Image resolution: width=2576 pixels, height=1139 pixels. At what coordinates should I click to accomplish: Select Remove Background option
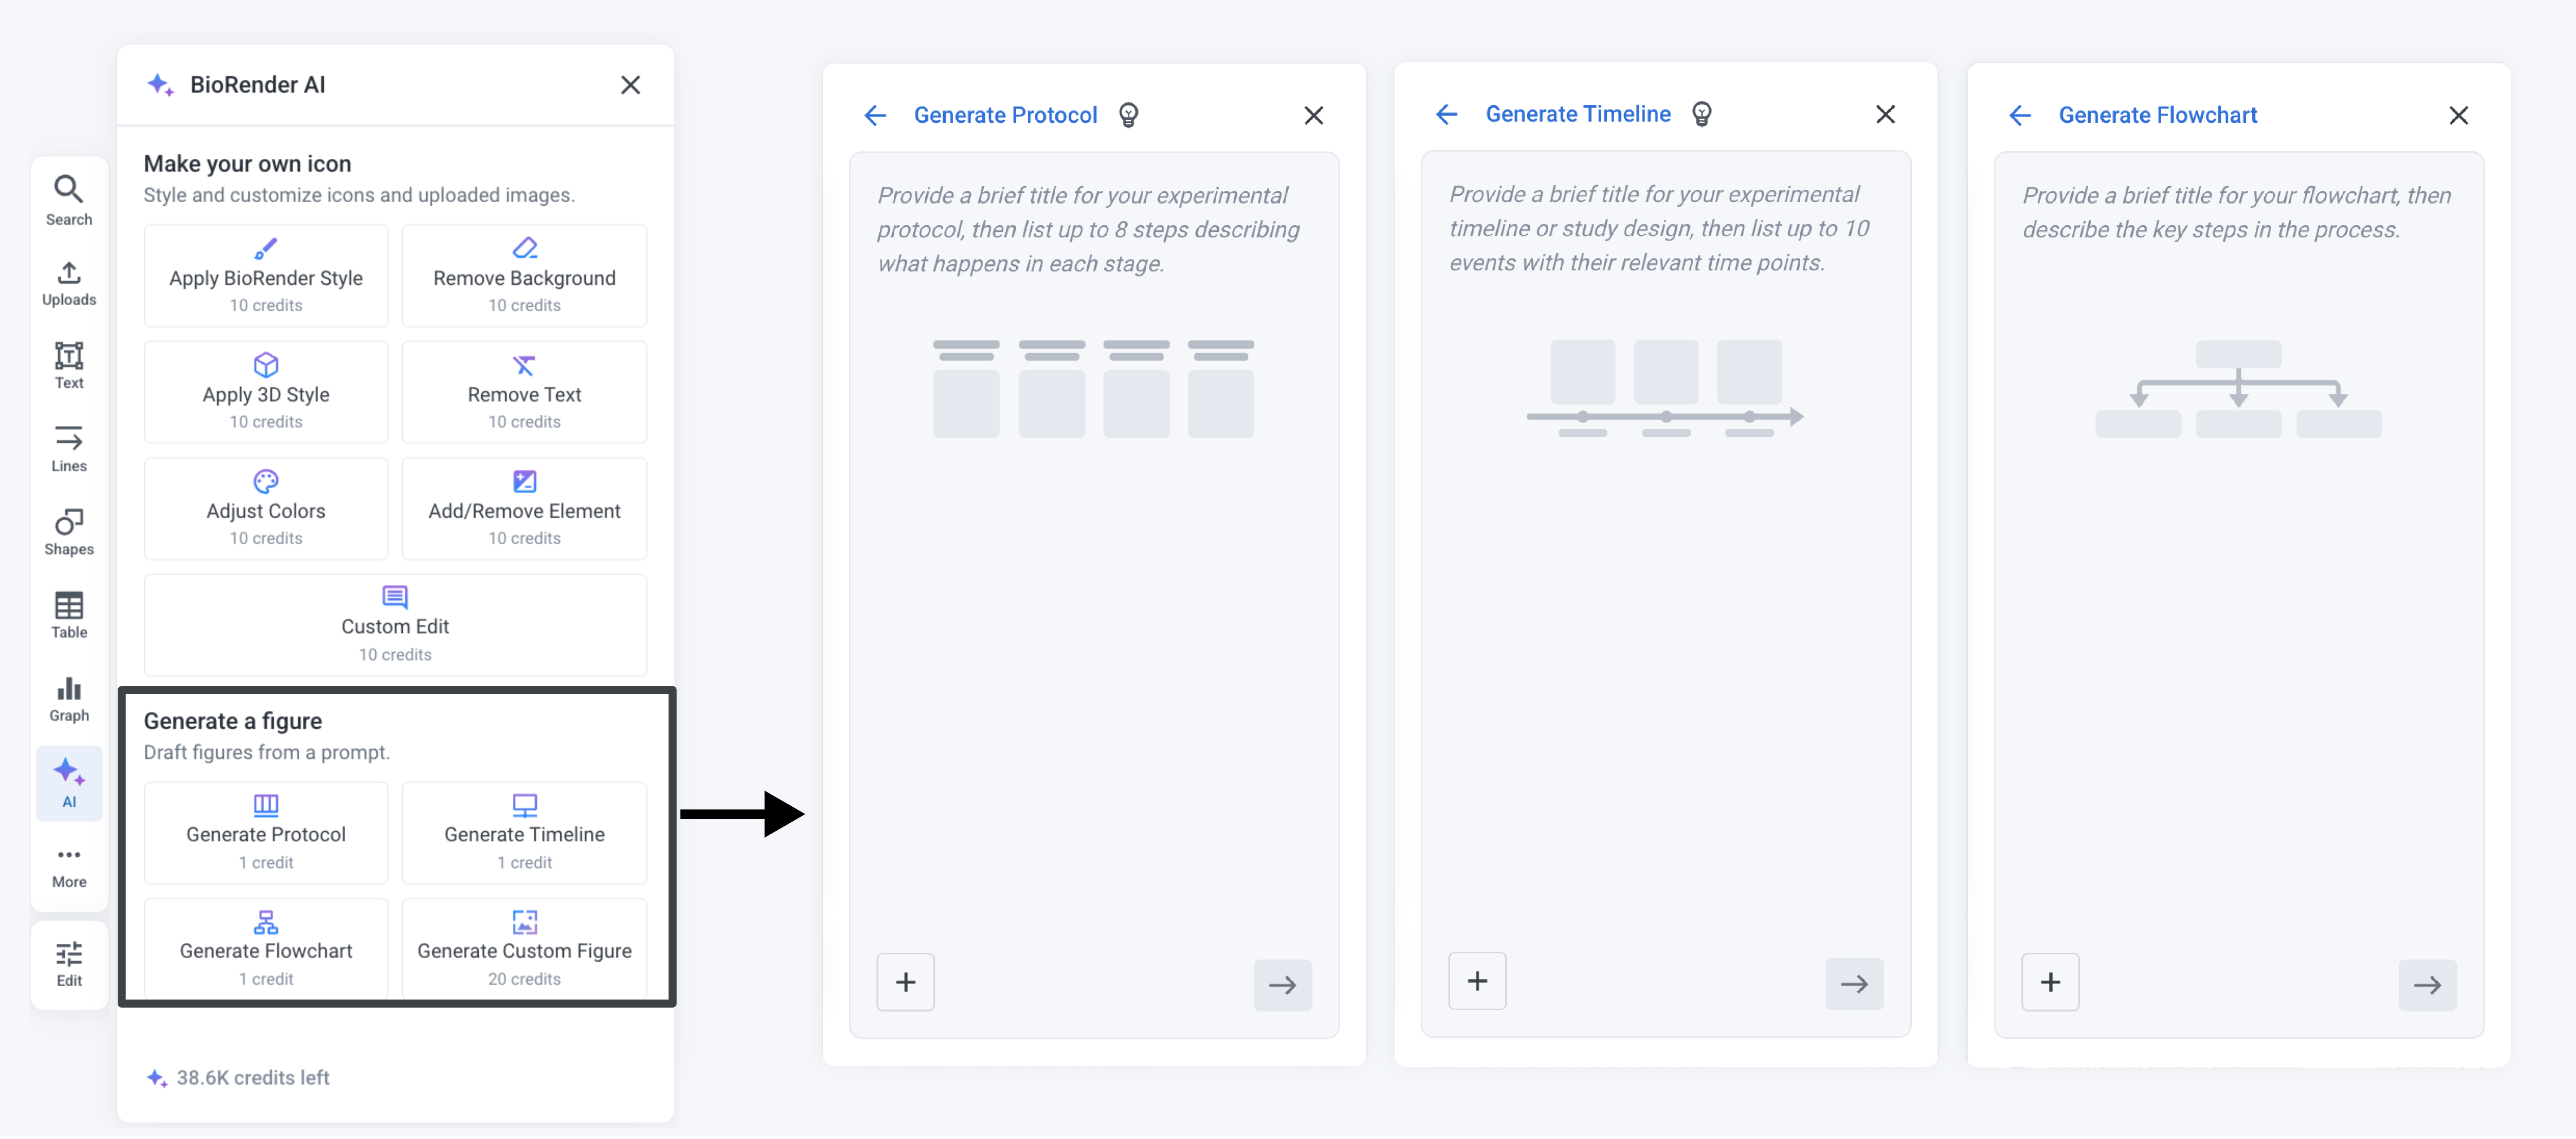pos(524,276)
